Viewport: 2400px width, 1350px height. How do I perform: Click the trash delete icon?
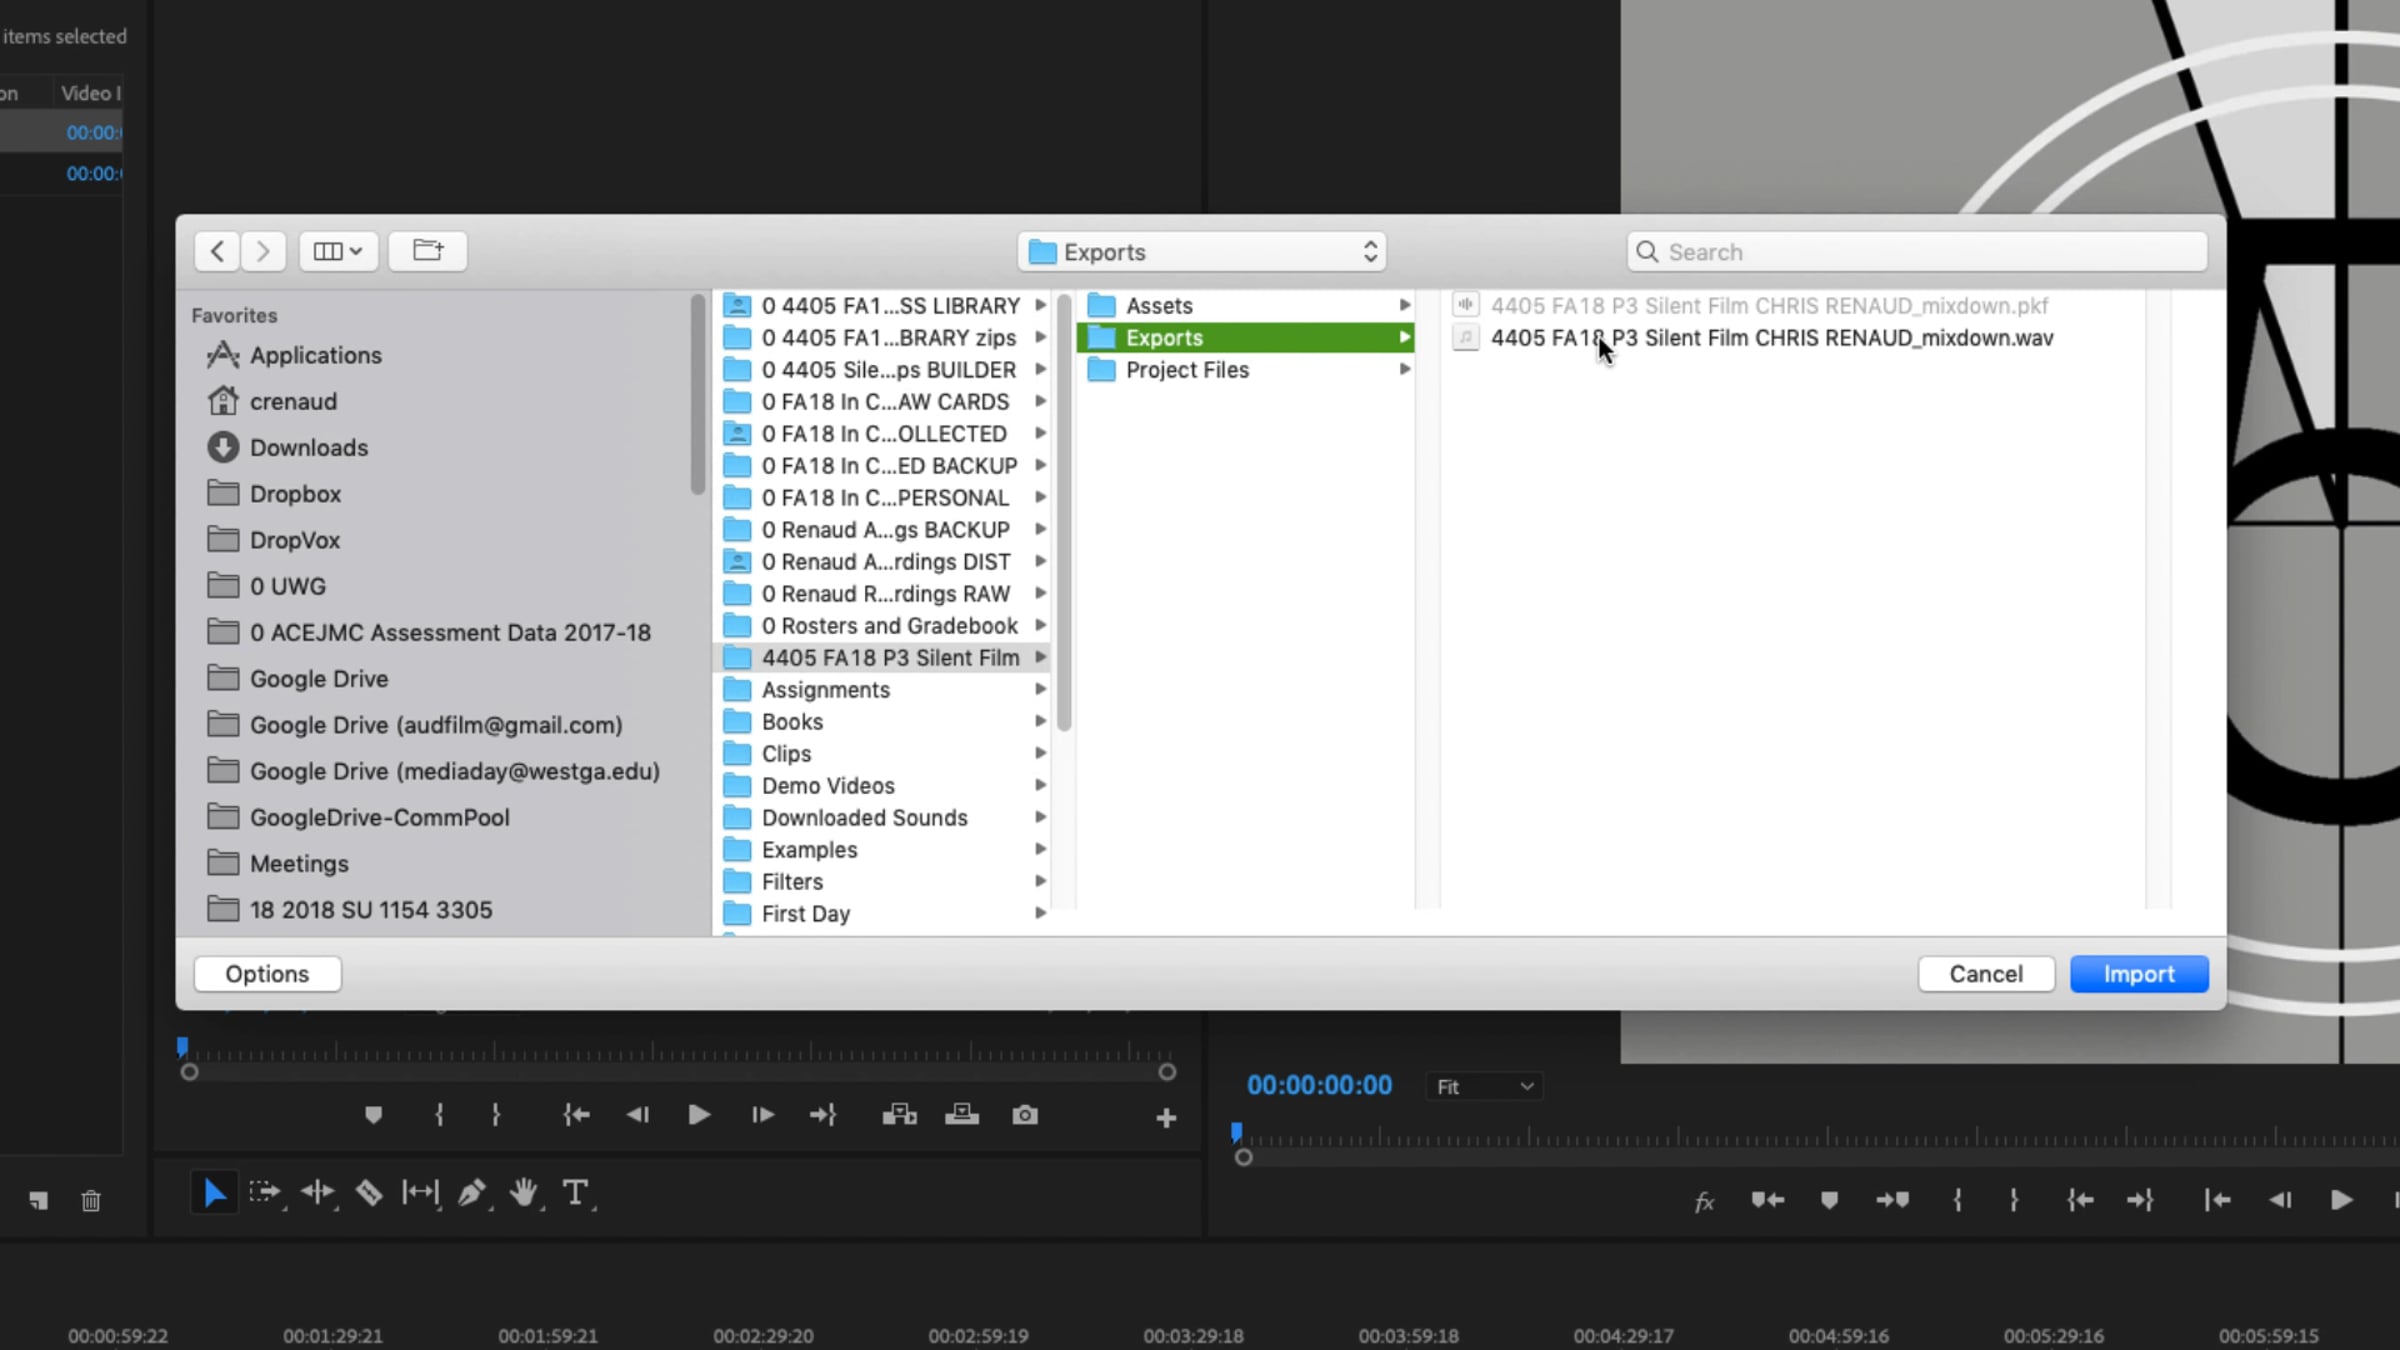click(91, 1200)
